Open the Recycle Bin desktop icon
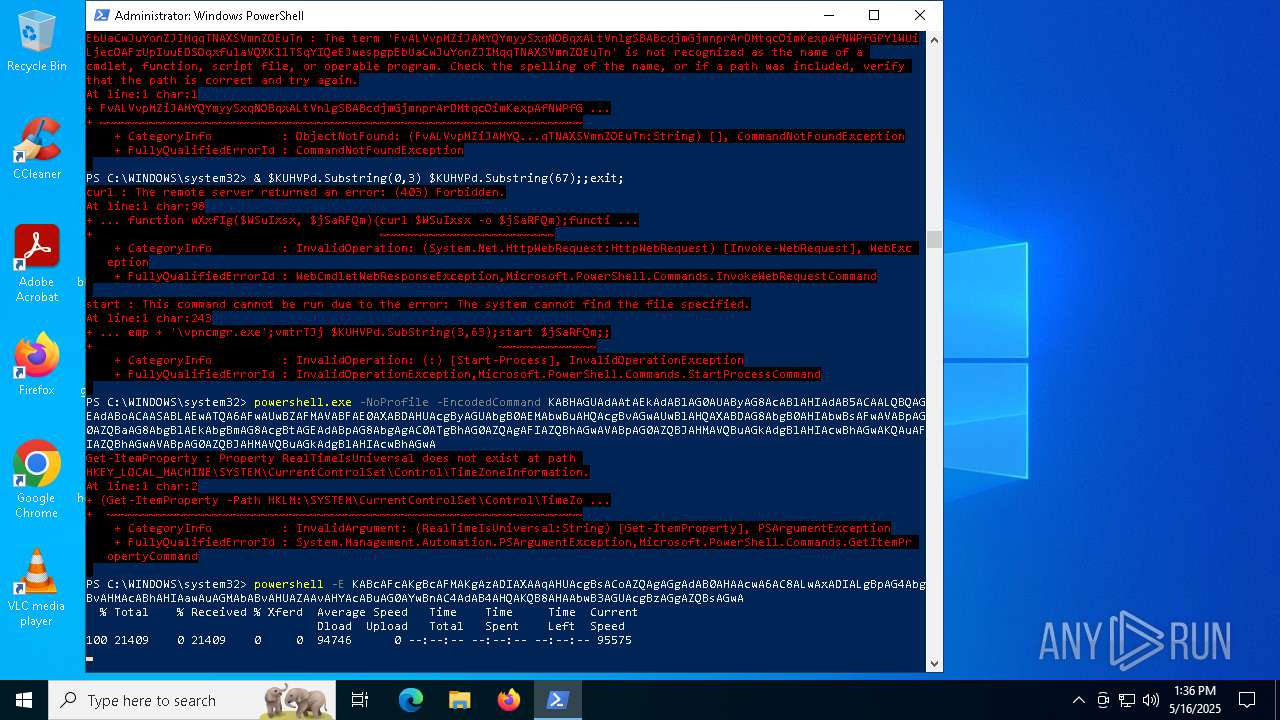Screen dimensions: 1280x720 (x=37, y=42)
